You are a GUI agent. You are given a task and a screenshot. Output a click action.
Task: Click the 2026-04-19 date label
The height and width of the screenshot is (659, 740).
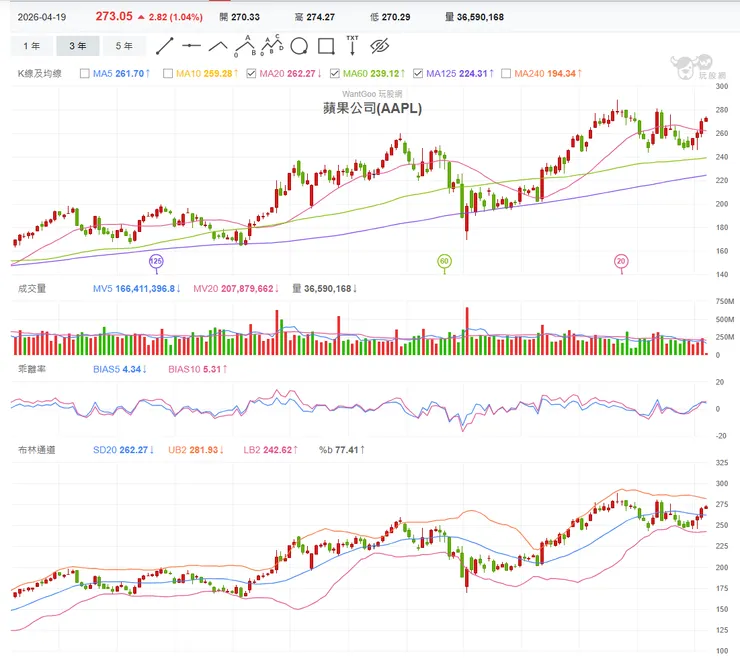(x=42, y=17)
